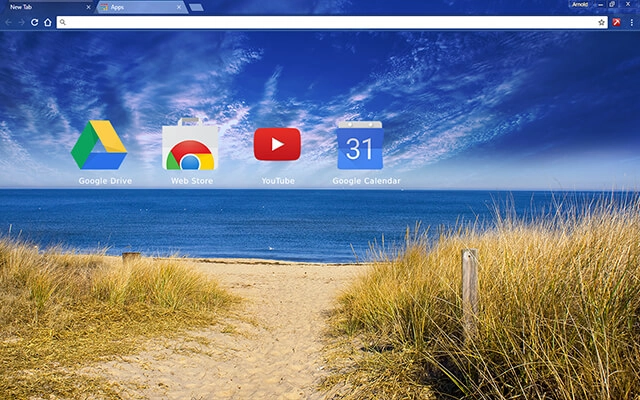The image size is (640, 400).
Task: Open the Chrome Web Store app
Action: (190, 144)
